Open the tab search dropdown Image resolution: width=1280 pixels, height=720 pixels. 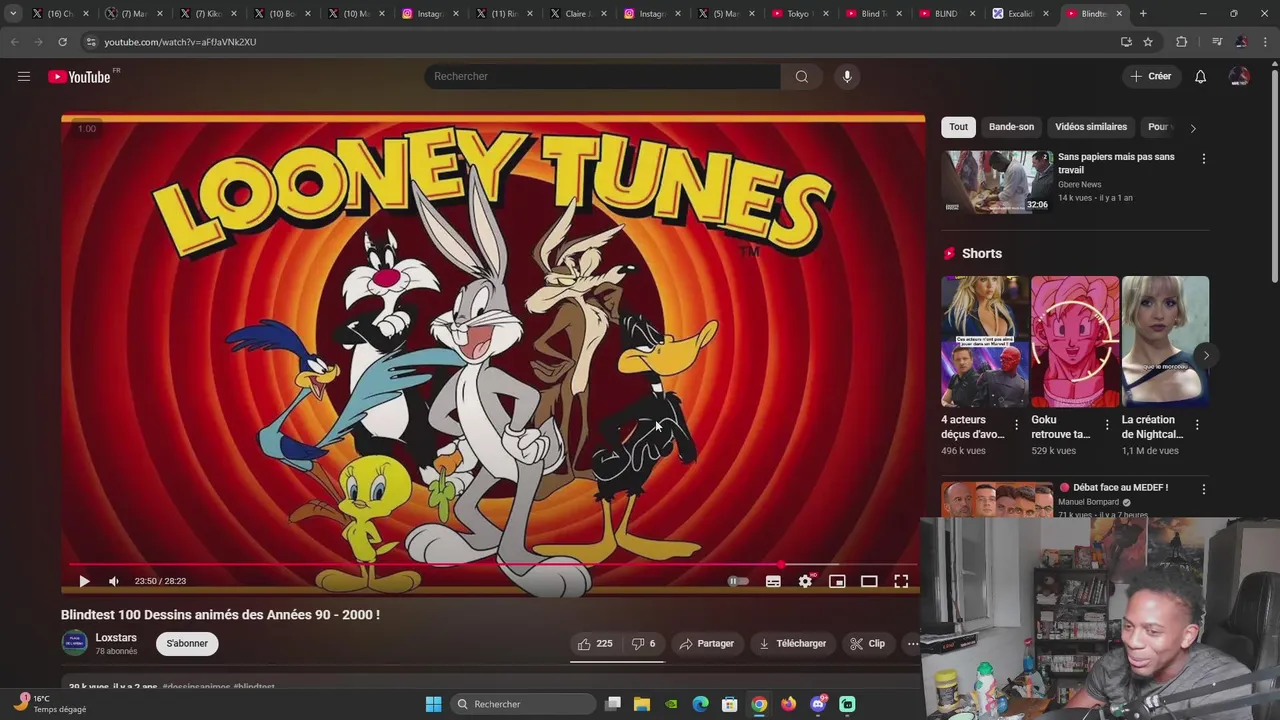point(13,14)
